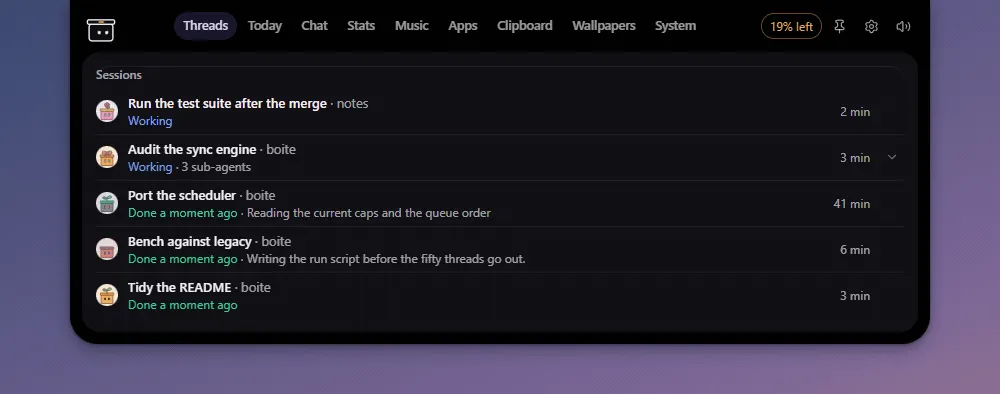Open settings via the gear icon
Image resolution: width=1000 pixels, height=394 pixels.
[x=871, y=26]
